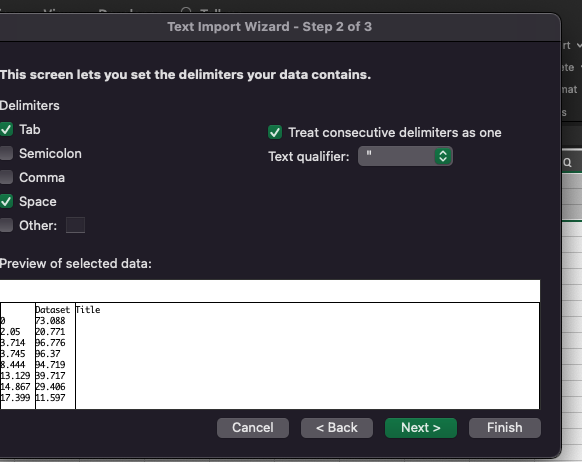Click the Text Import Wizard title bar

point(269,27)
